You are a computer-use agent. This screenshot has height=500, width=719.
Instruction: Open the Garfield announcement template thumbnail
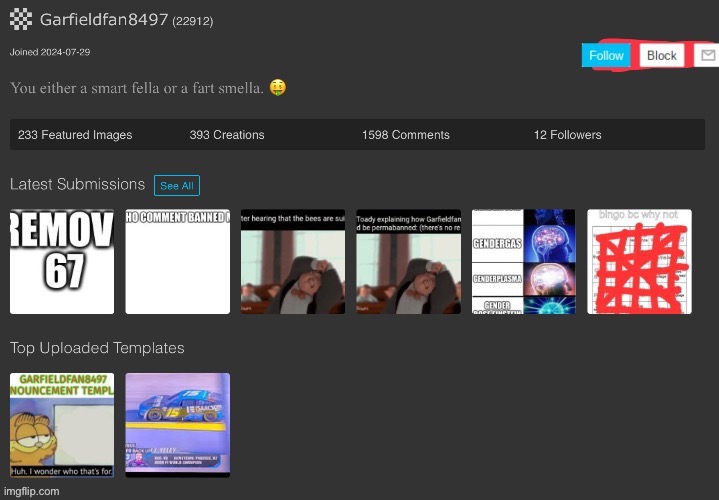[62, 425]
